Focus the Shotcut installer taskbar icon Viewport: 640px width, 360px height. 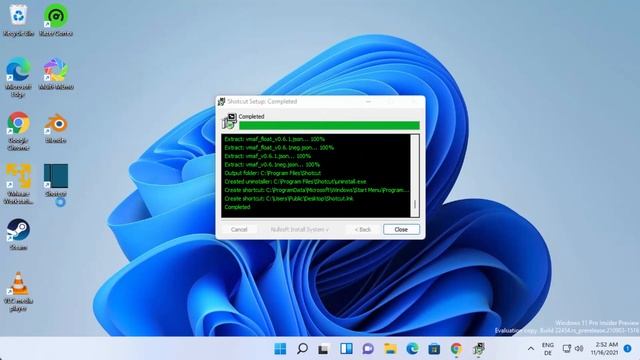478,349
